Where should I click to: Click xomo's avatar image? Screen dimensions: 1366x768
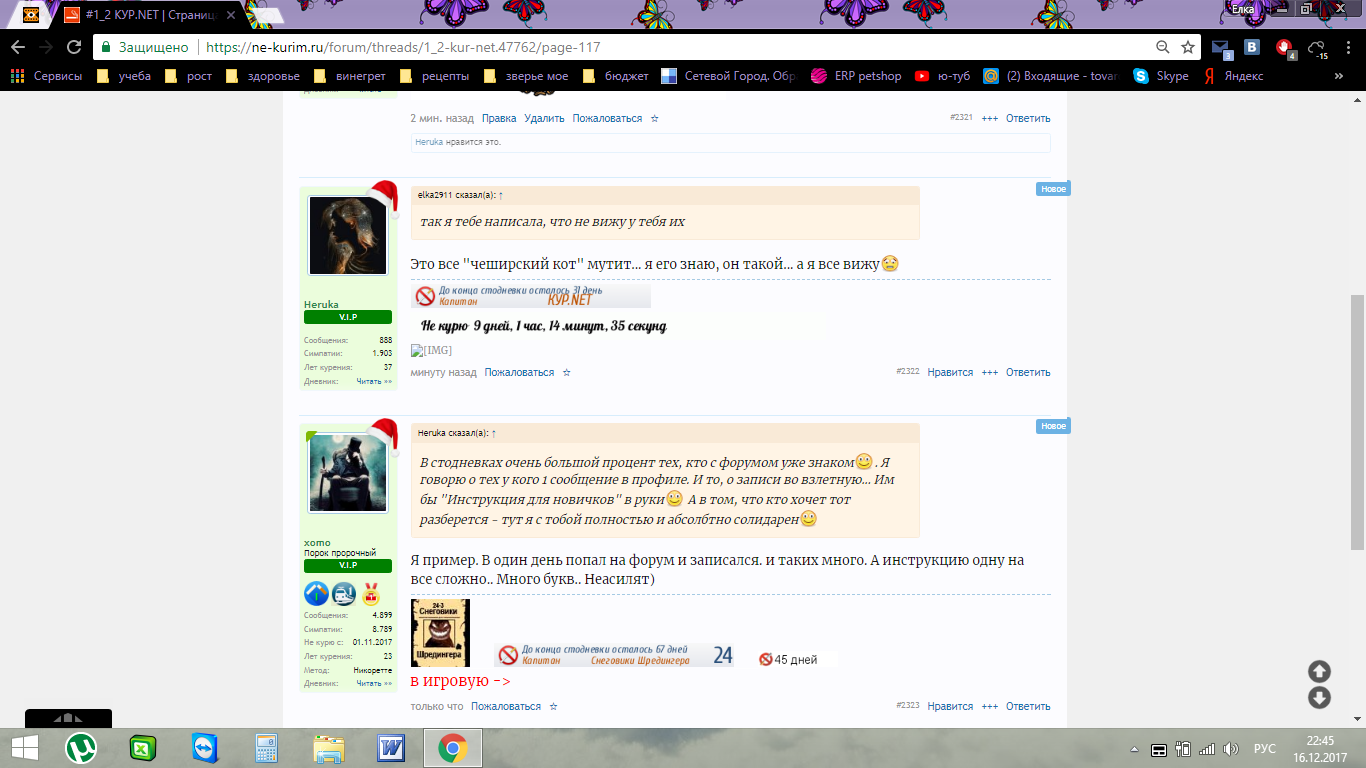coord(348,474)
